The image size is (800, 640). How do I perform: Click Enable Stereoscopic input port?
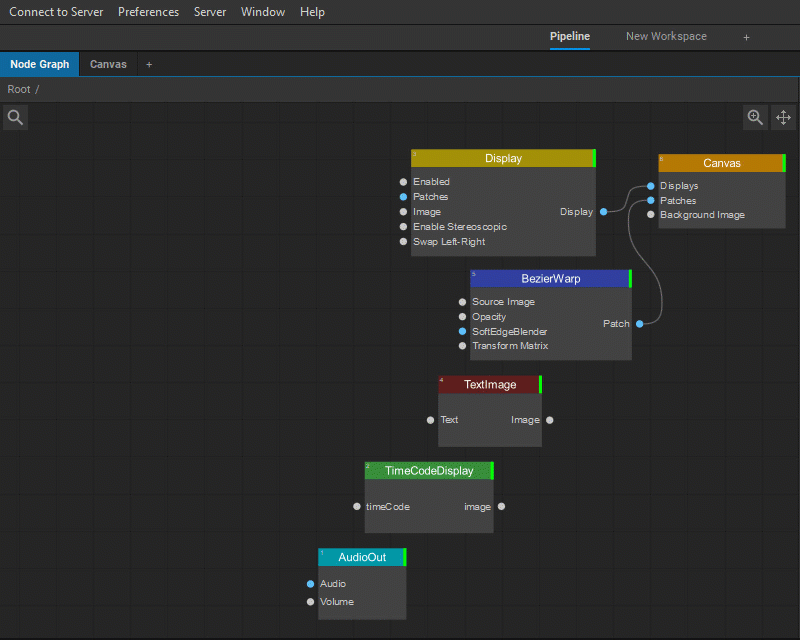pos(403,227)
